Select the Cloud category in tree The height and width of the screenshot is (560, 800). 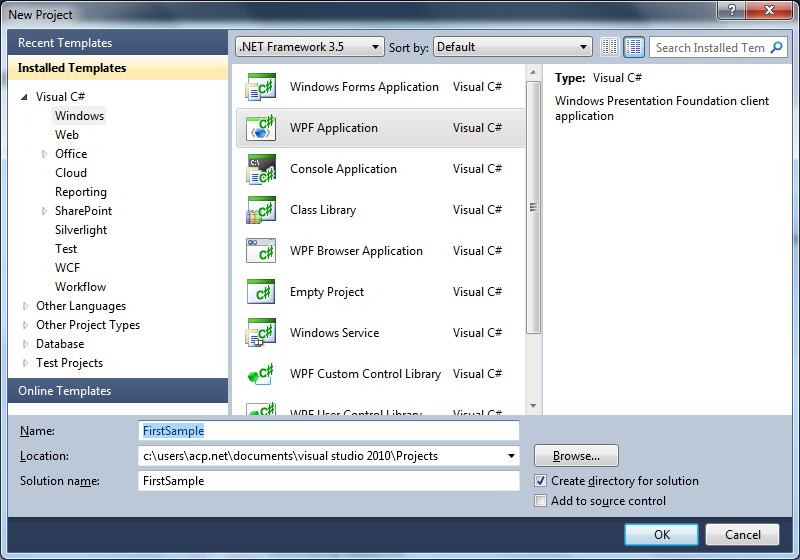pyautogui.click(x=71, y=173)
